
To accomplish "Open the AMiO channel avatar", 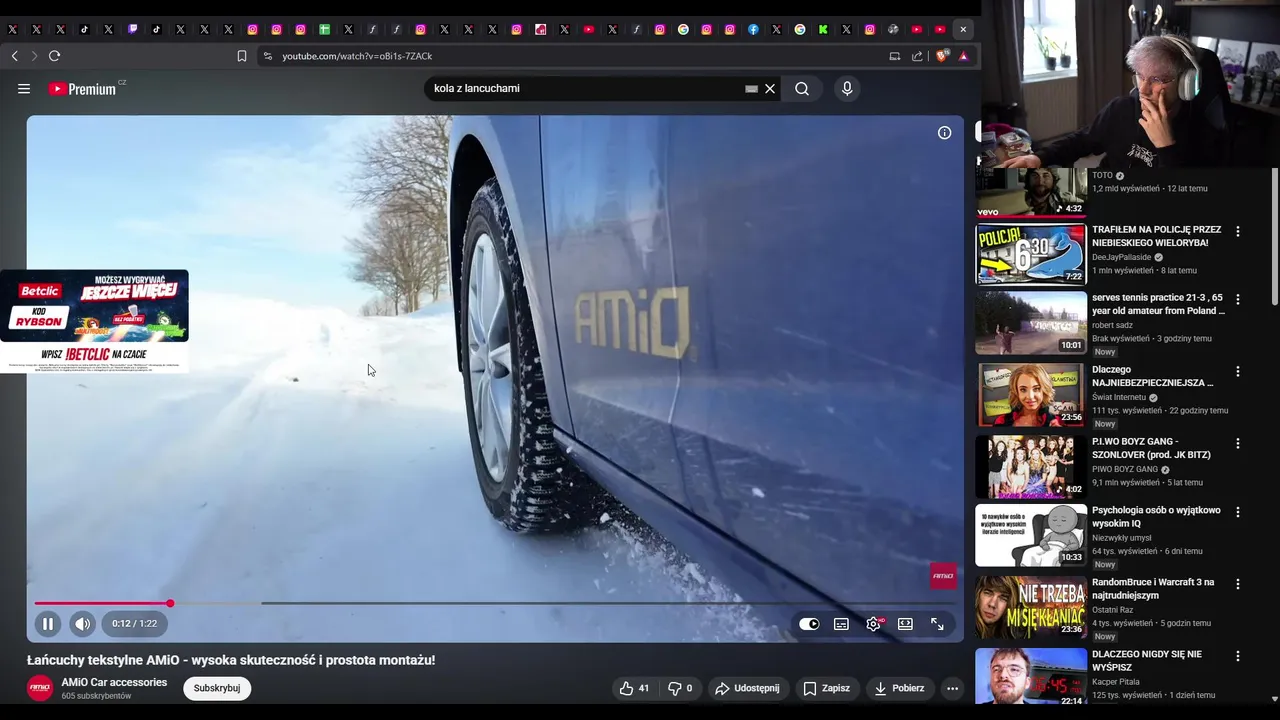I will point(40,688).
